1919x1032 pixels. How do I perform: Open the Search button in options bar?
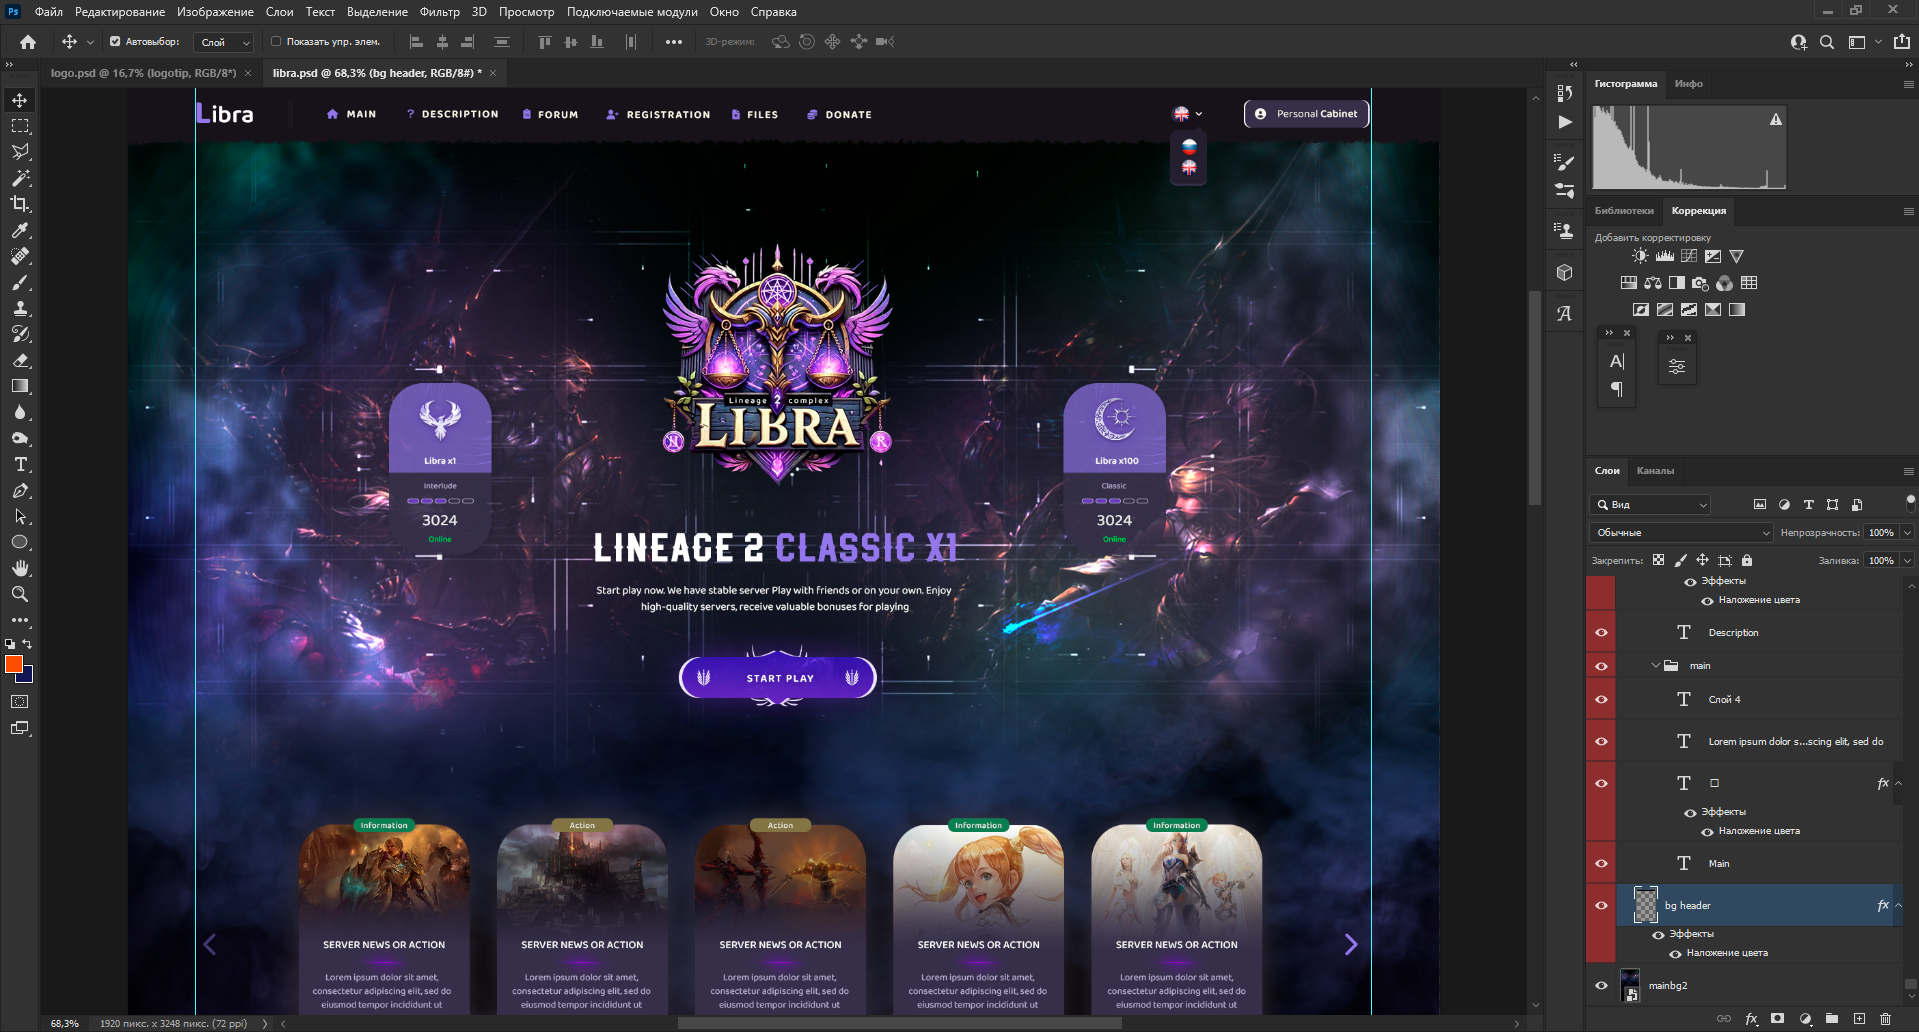1827,42
